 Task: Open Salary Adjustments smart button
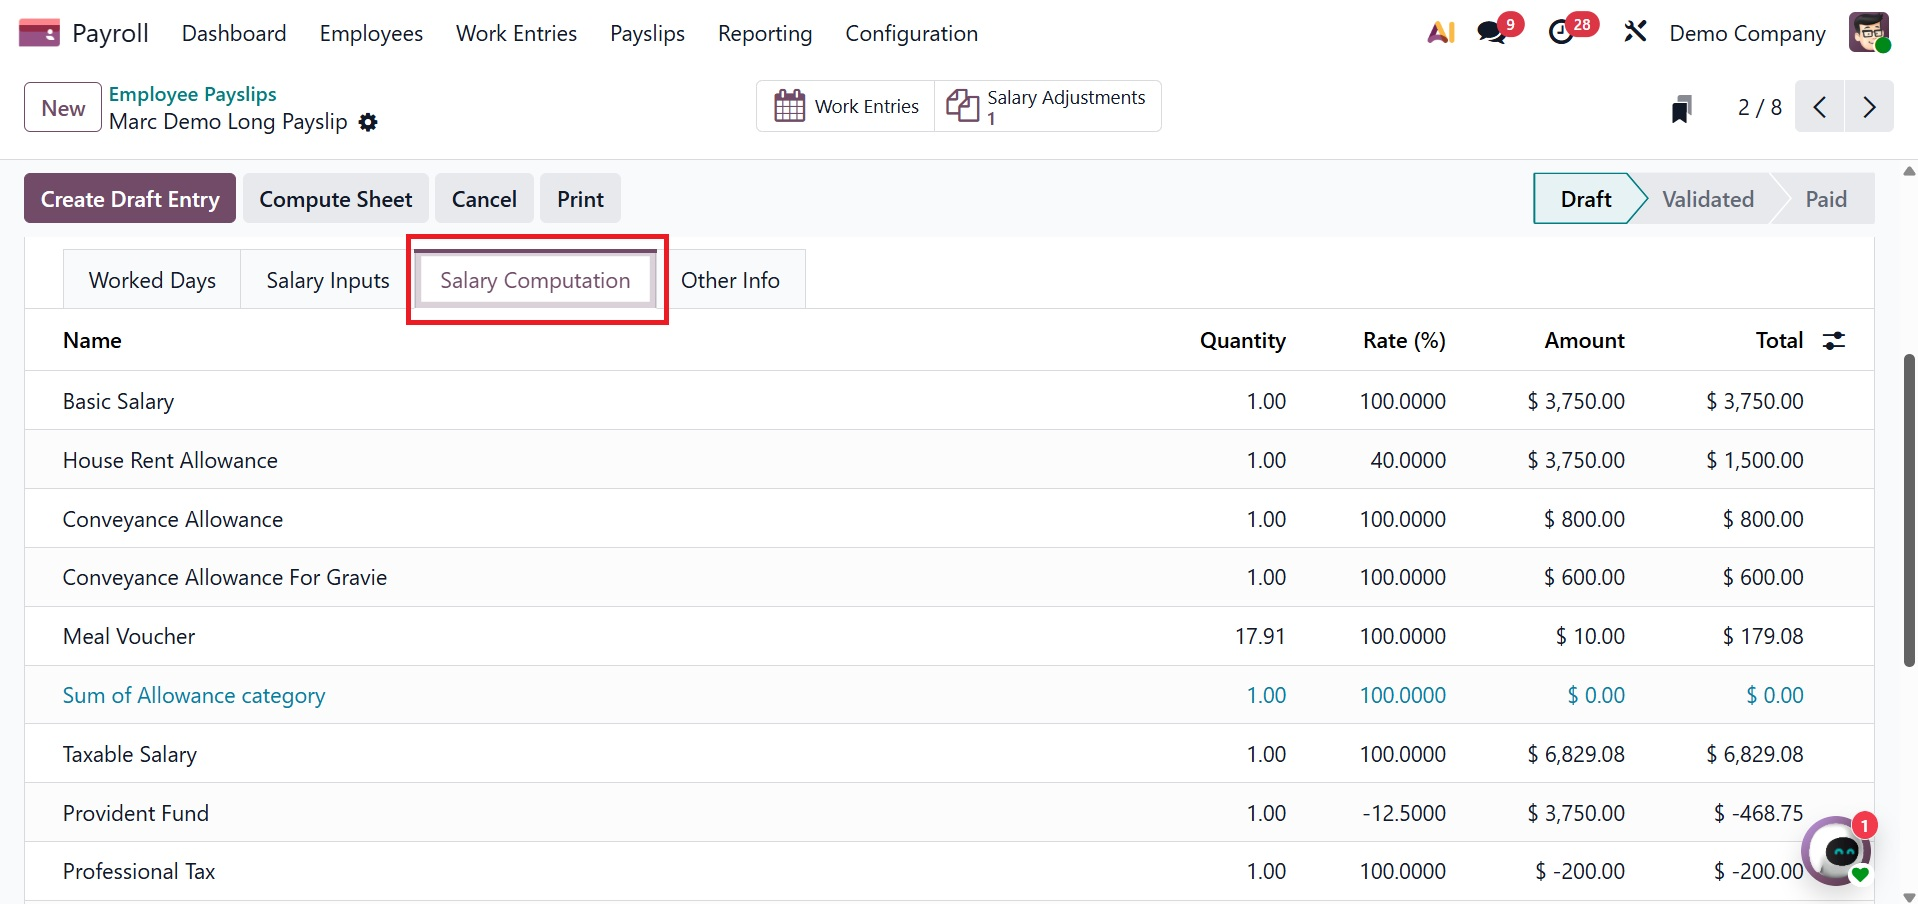pyautogui.click(x=1048, y=106)
